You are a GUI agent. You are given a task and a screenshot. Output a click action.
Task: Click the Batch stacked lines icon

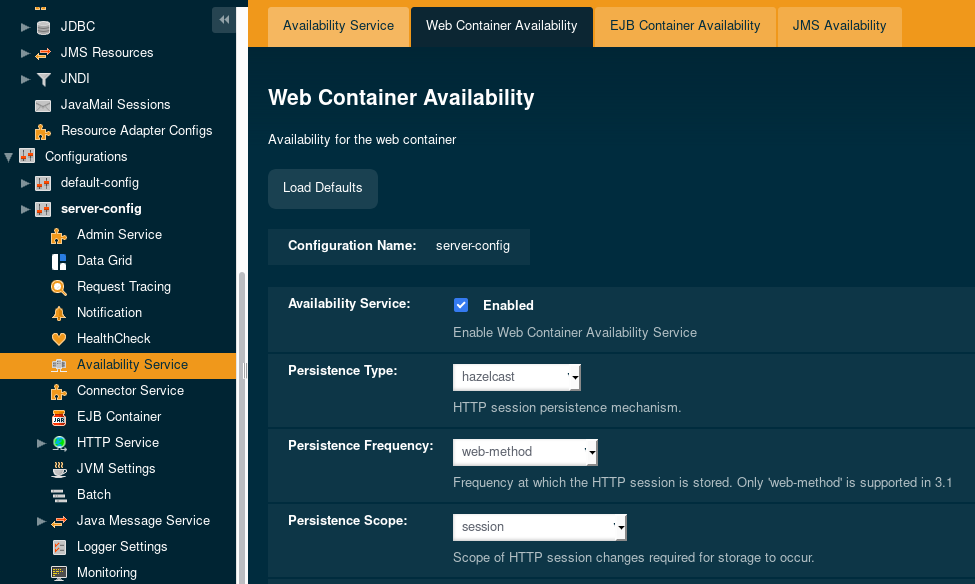pos(59,495)
